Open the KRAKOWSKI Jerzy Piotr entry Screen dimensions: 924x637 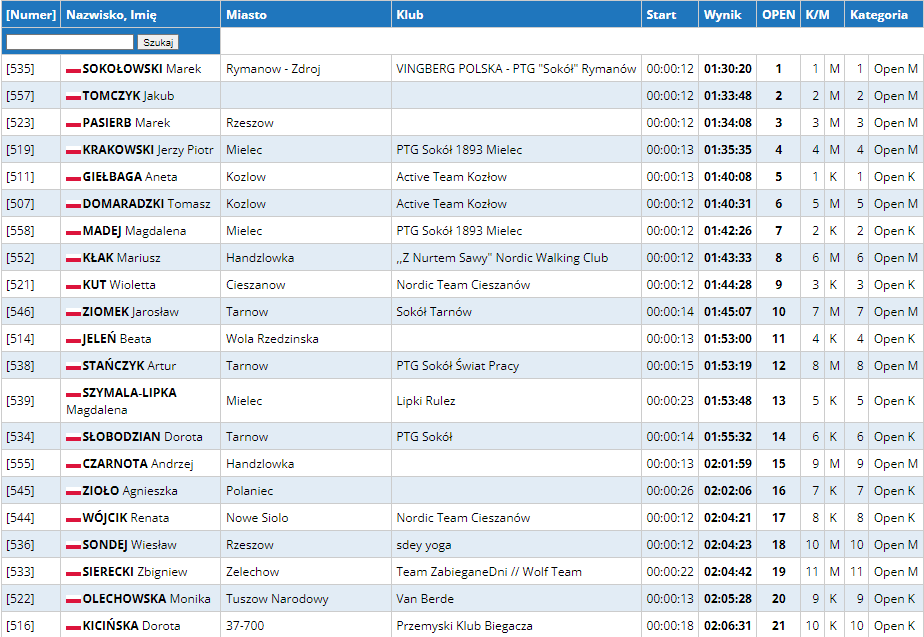147,150
